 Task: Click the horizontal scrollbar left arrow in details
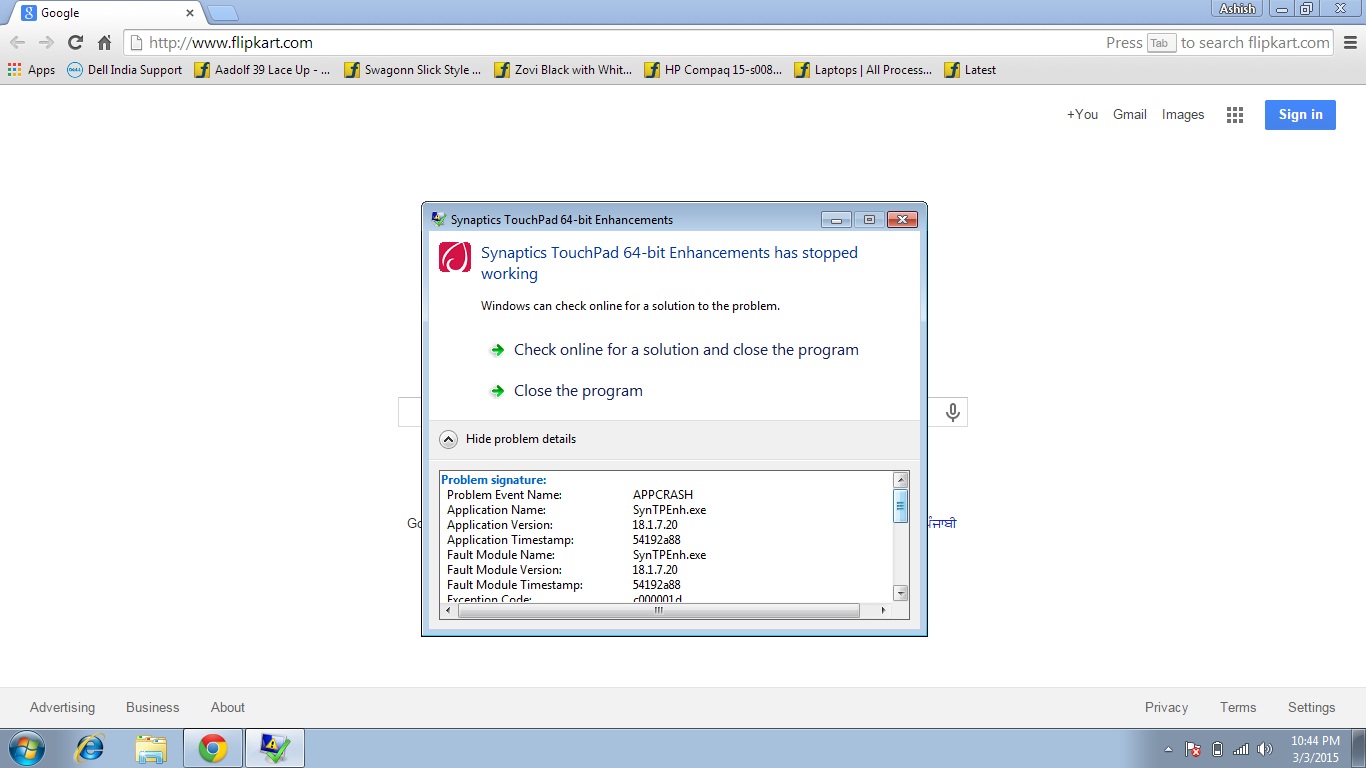pos(450,610)
